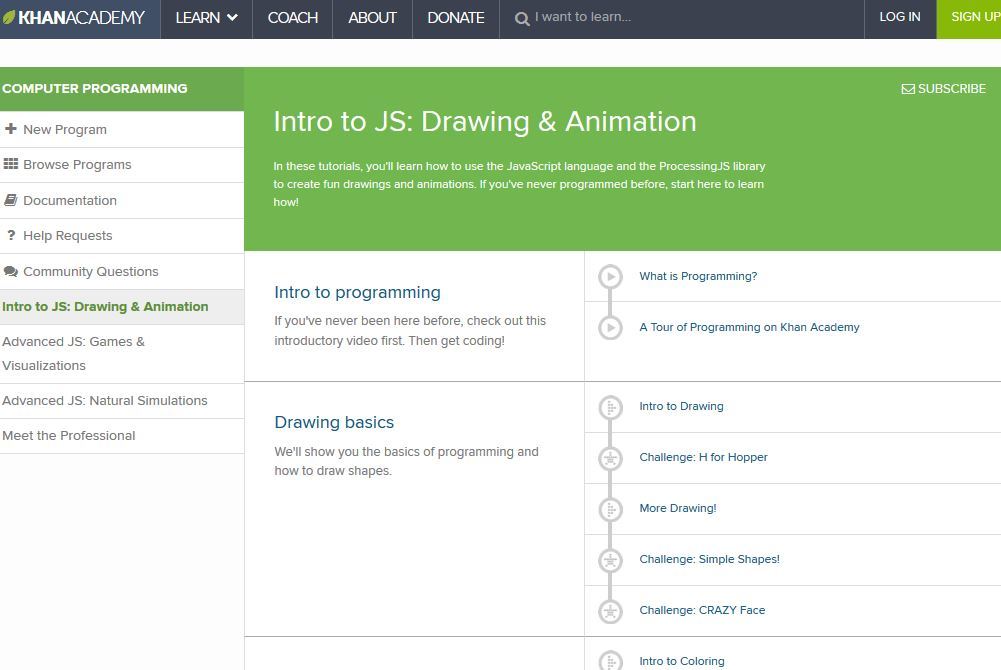Screen dimensions: 1001x670
Task: Open Documentation
Action: pyautogui.click(x=70, y=200)
